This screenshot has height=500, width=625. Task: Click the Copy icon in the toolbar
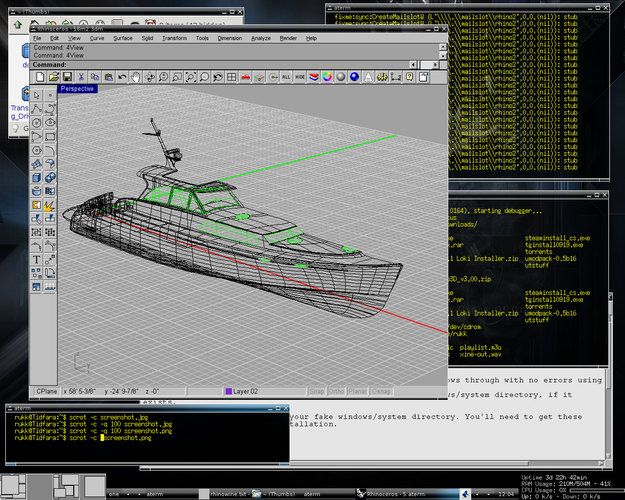point(95,77)
